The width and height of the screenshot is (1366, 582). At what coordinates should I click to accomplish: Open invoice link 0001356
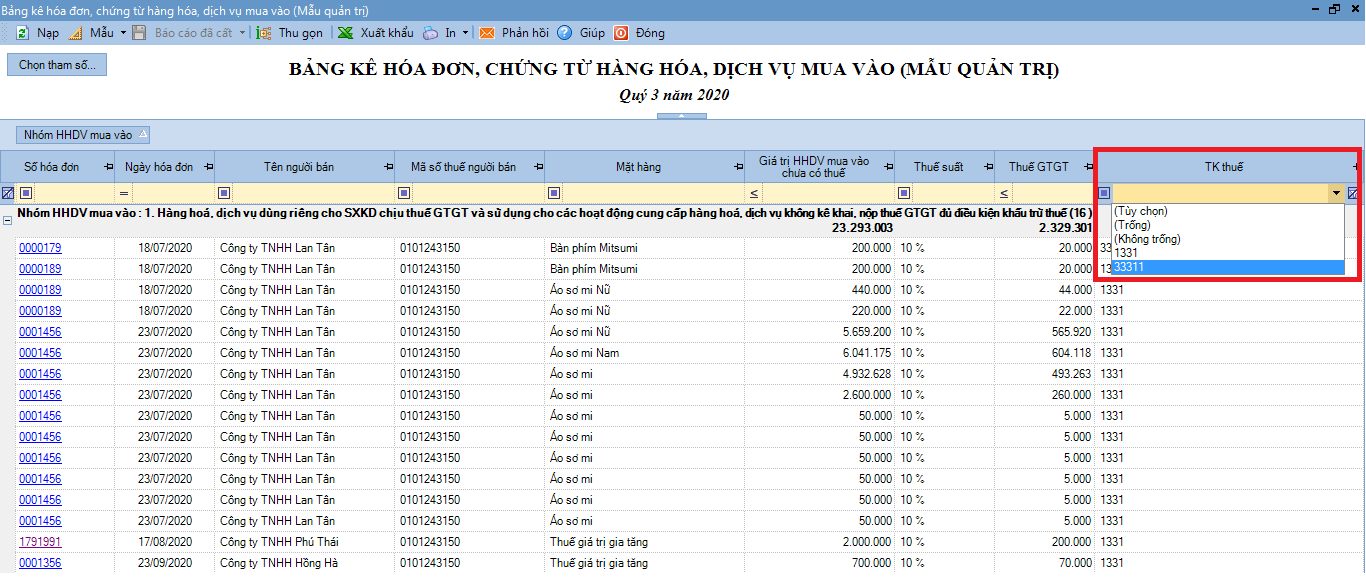coord(40,563)
